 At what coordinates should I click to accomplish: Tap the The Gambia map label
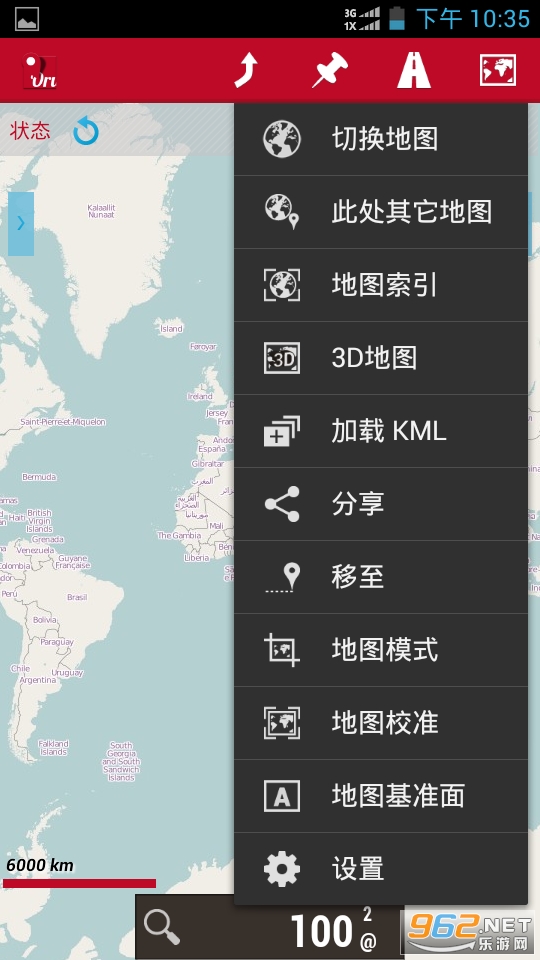click(179, 535)
